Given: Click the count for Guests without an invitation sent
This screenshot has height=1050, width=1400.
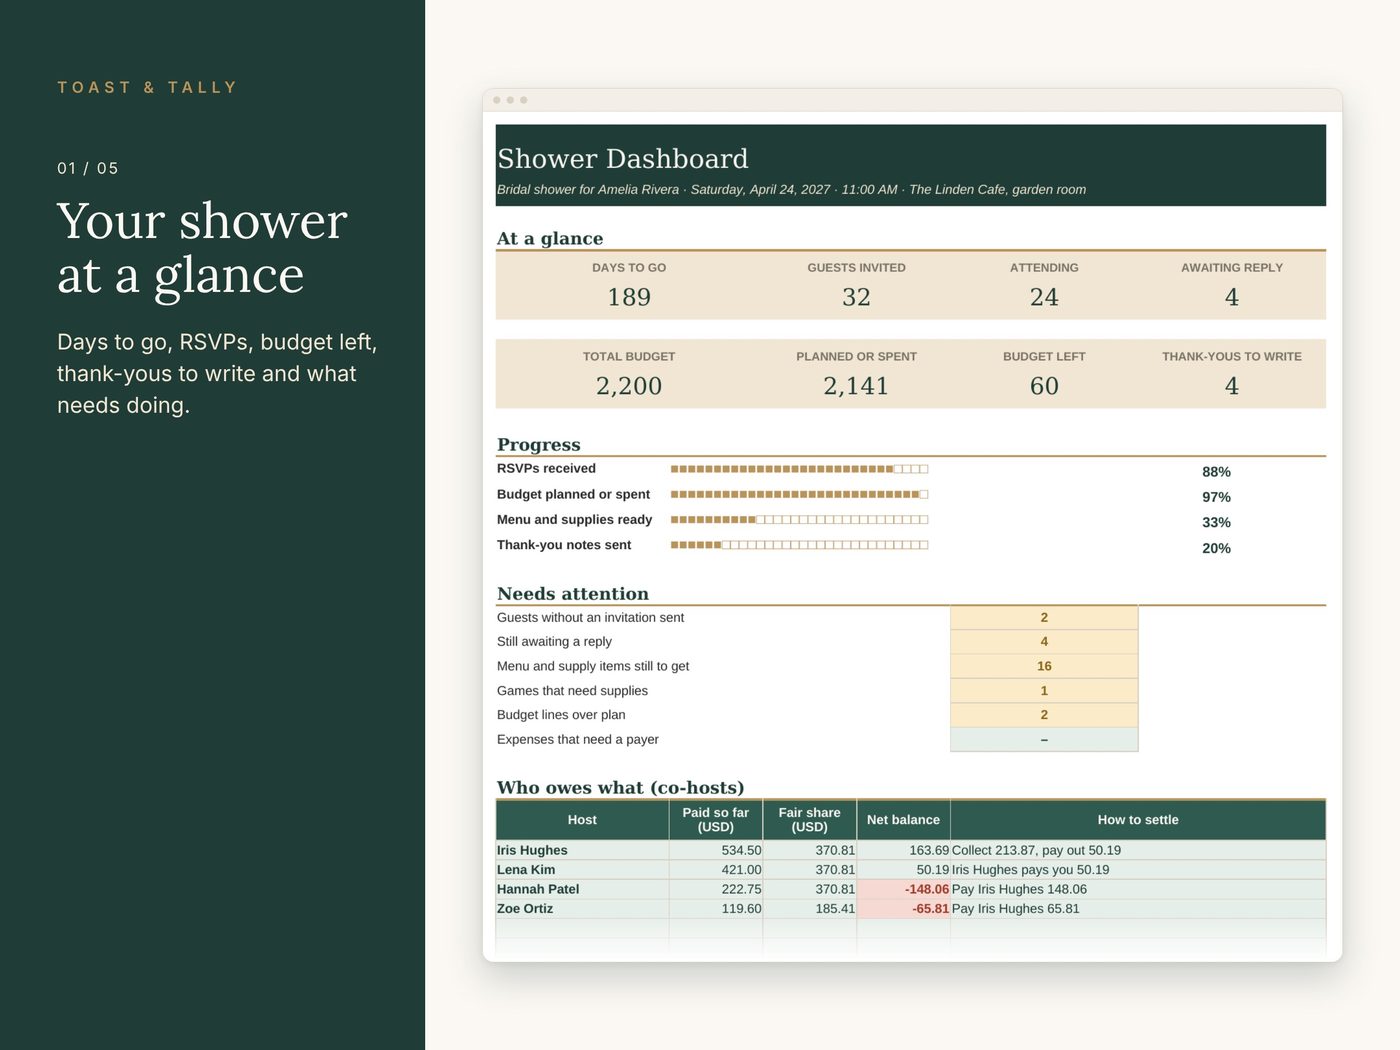Looking at the screenshot, I should click(1044, 618).
